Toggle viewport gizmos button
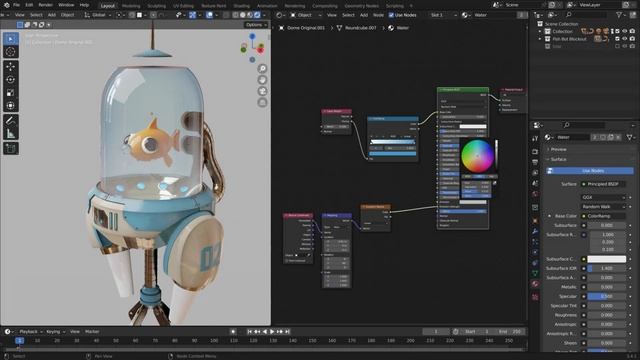Screen dimensions: 640x360 (x=192, y=15)
